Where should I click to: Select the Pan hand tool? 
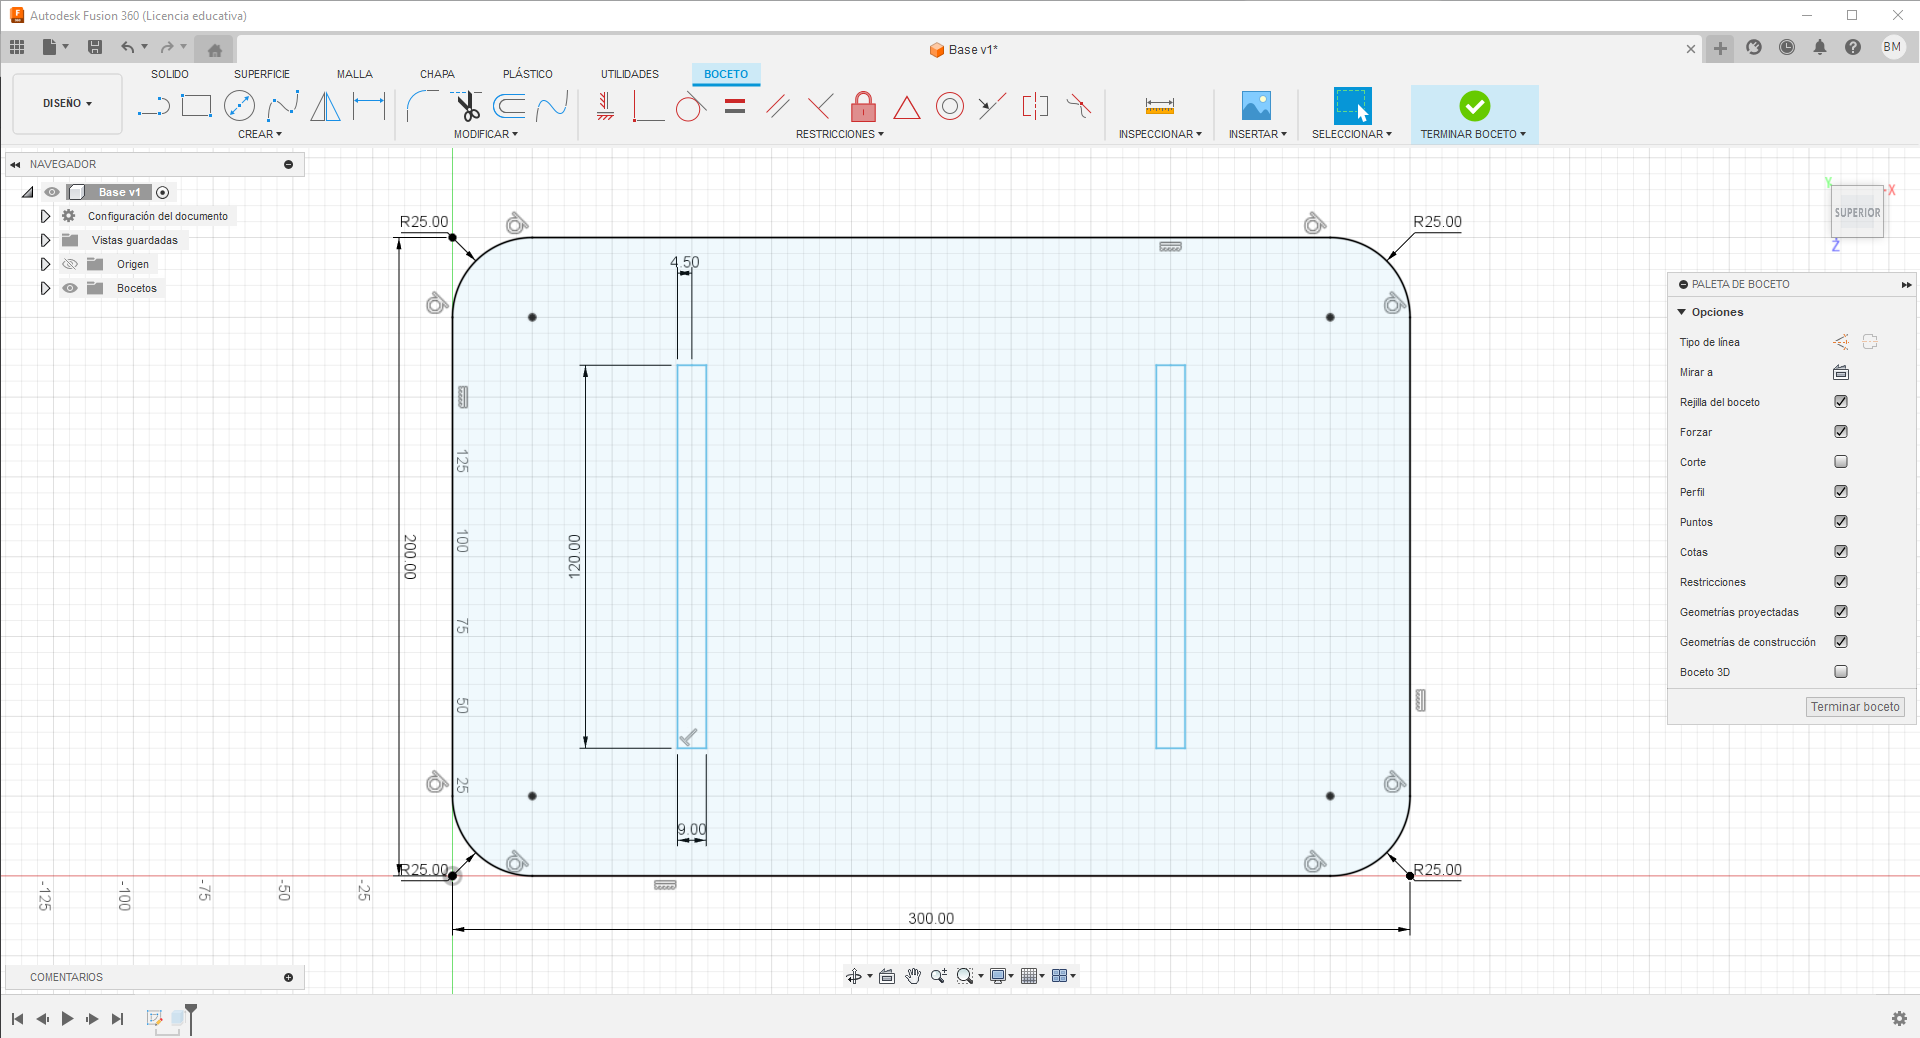913,976
